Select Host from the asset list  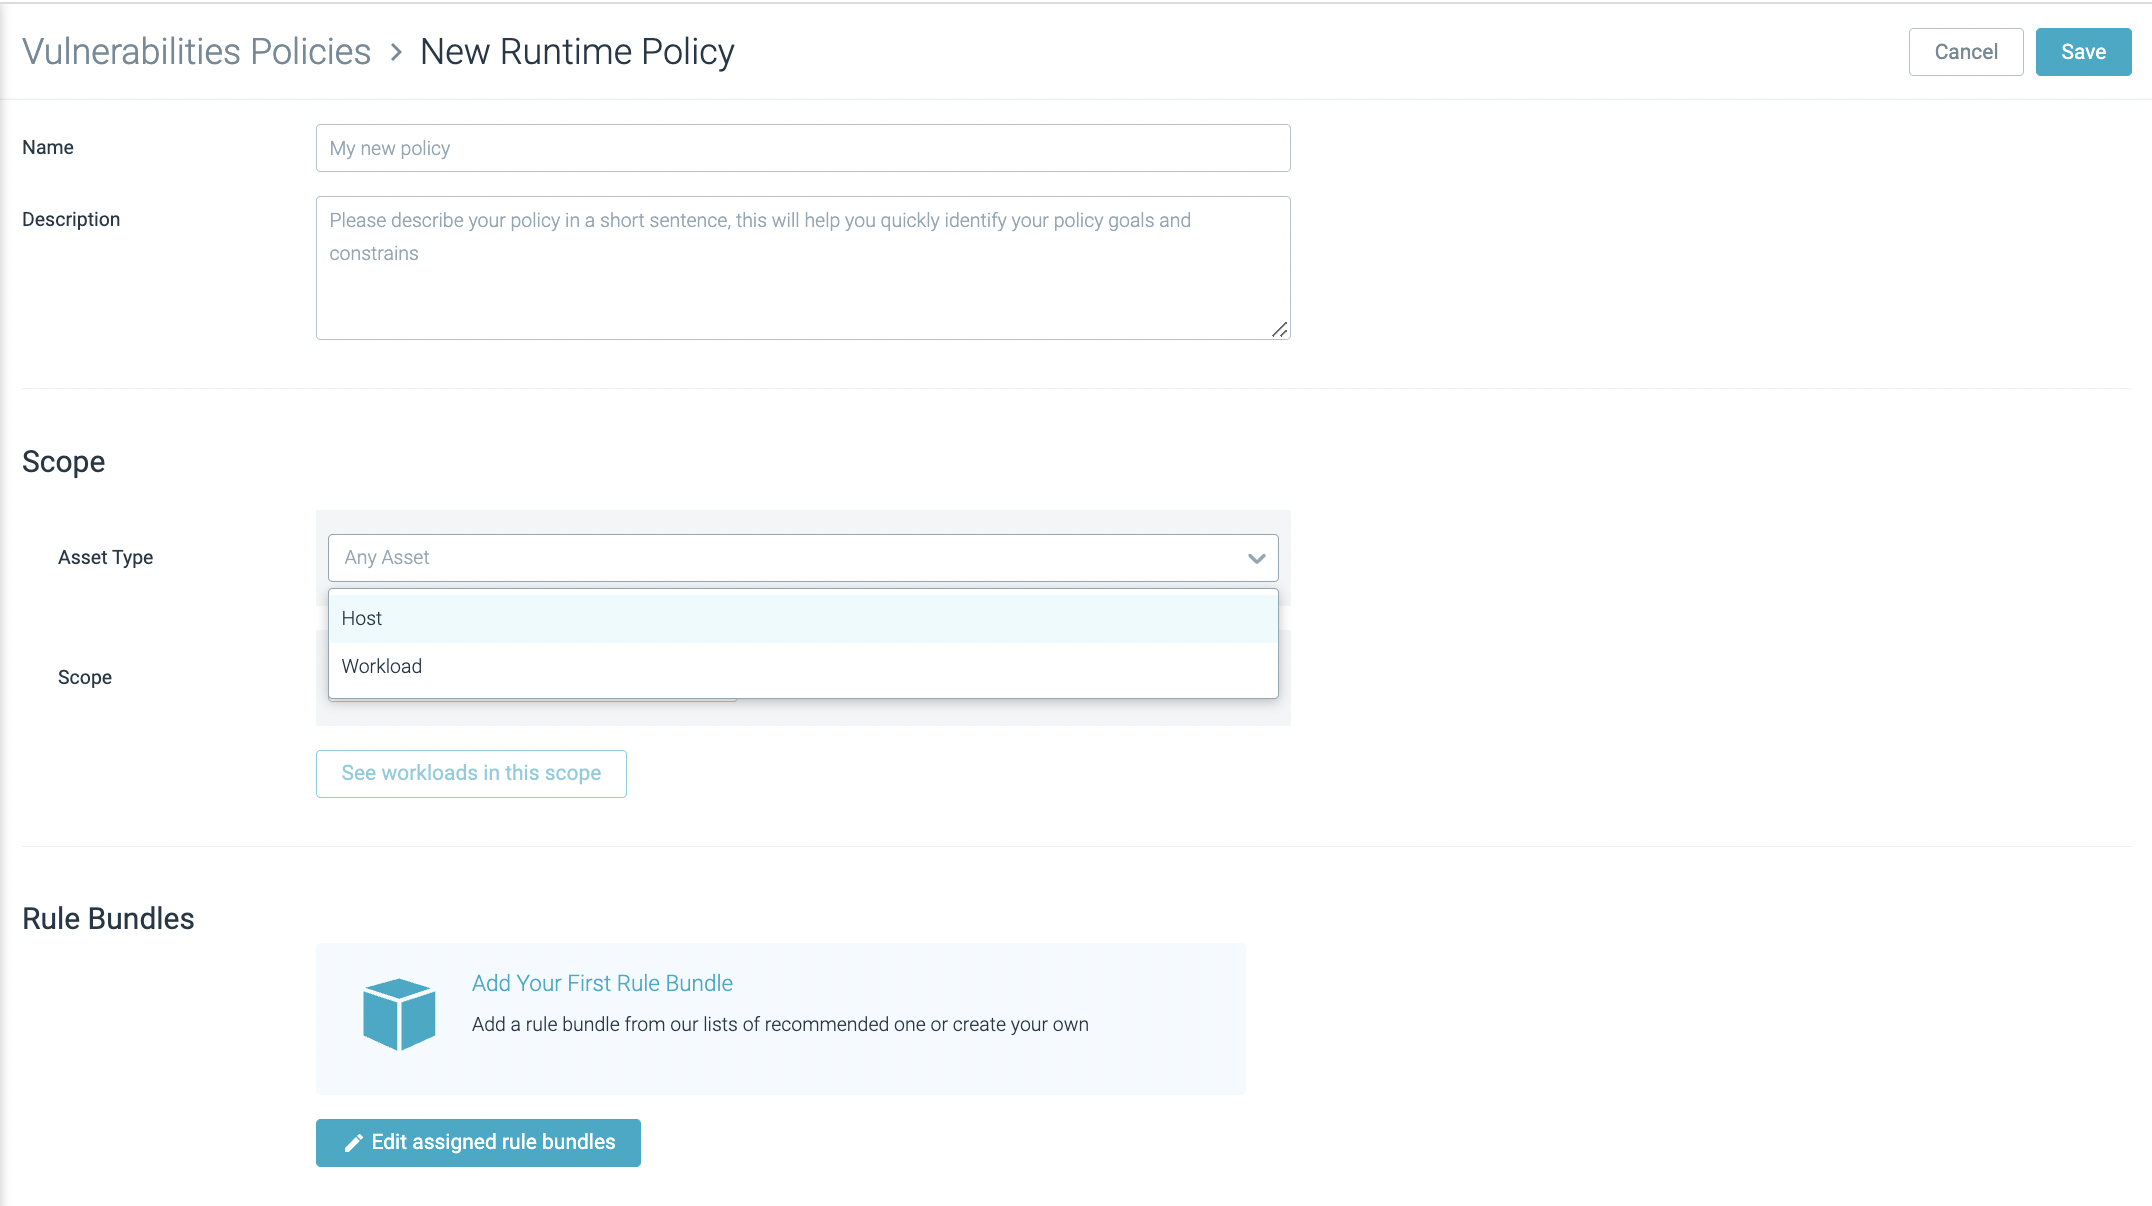pyautogui.click(x=362, y=619)
